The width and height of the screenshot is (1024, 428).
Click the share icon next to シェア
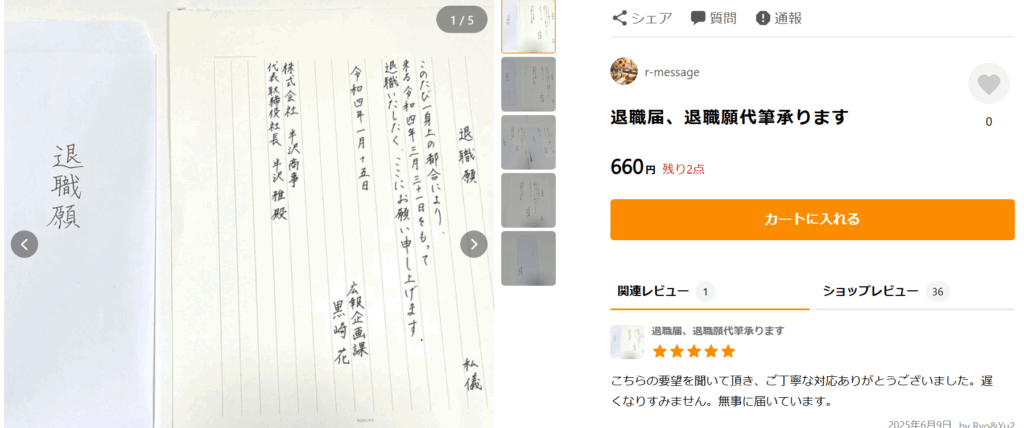(x=619, y=18)
